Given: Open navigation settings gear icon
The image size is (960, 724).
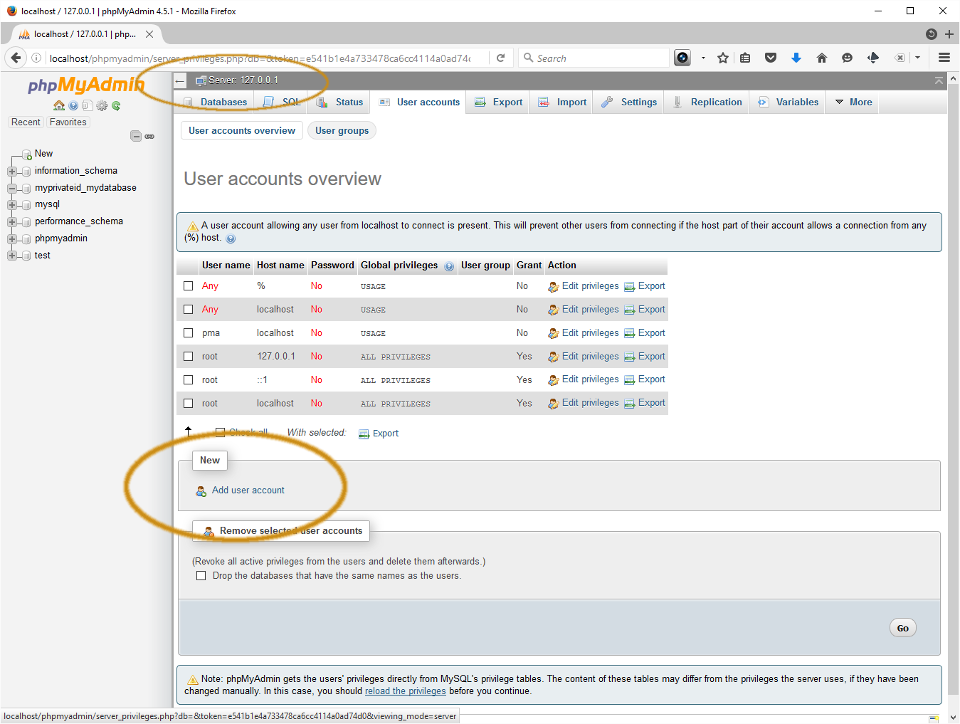Looking at the screenshot, I should (102, 105).
